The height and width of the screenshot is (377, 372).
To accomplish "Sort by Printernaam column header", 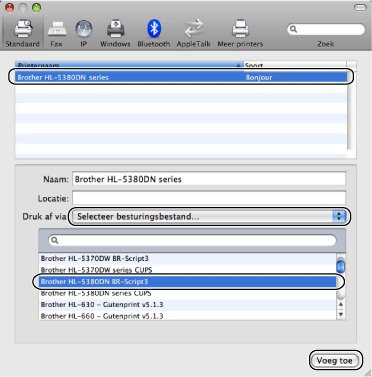I will [129, 65].
